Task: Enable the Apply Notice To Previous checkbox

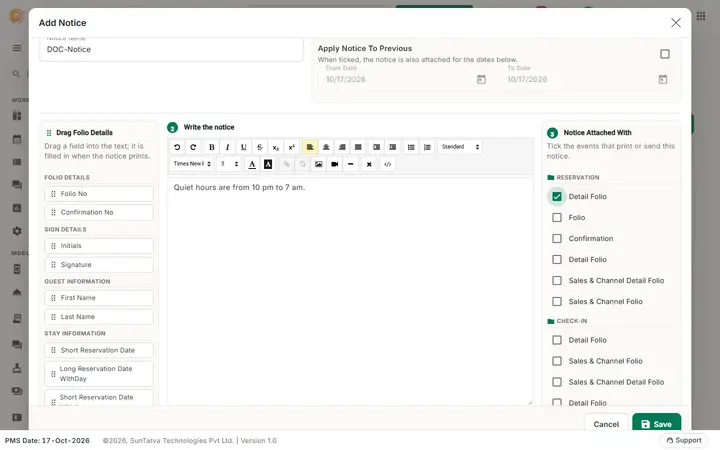Action: [664, 54]
